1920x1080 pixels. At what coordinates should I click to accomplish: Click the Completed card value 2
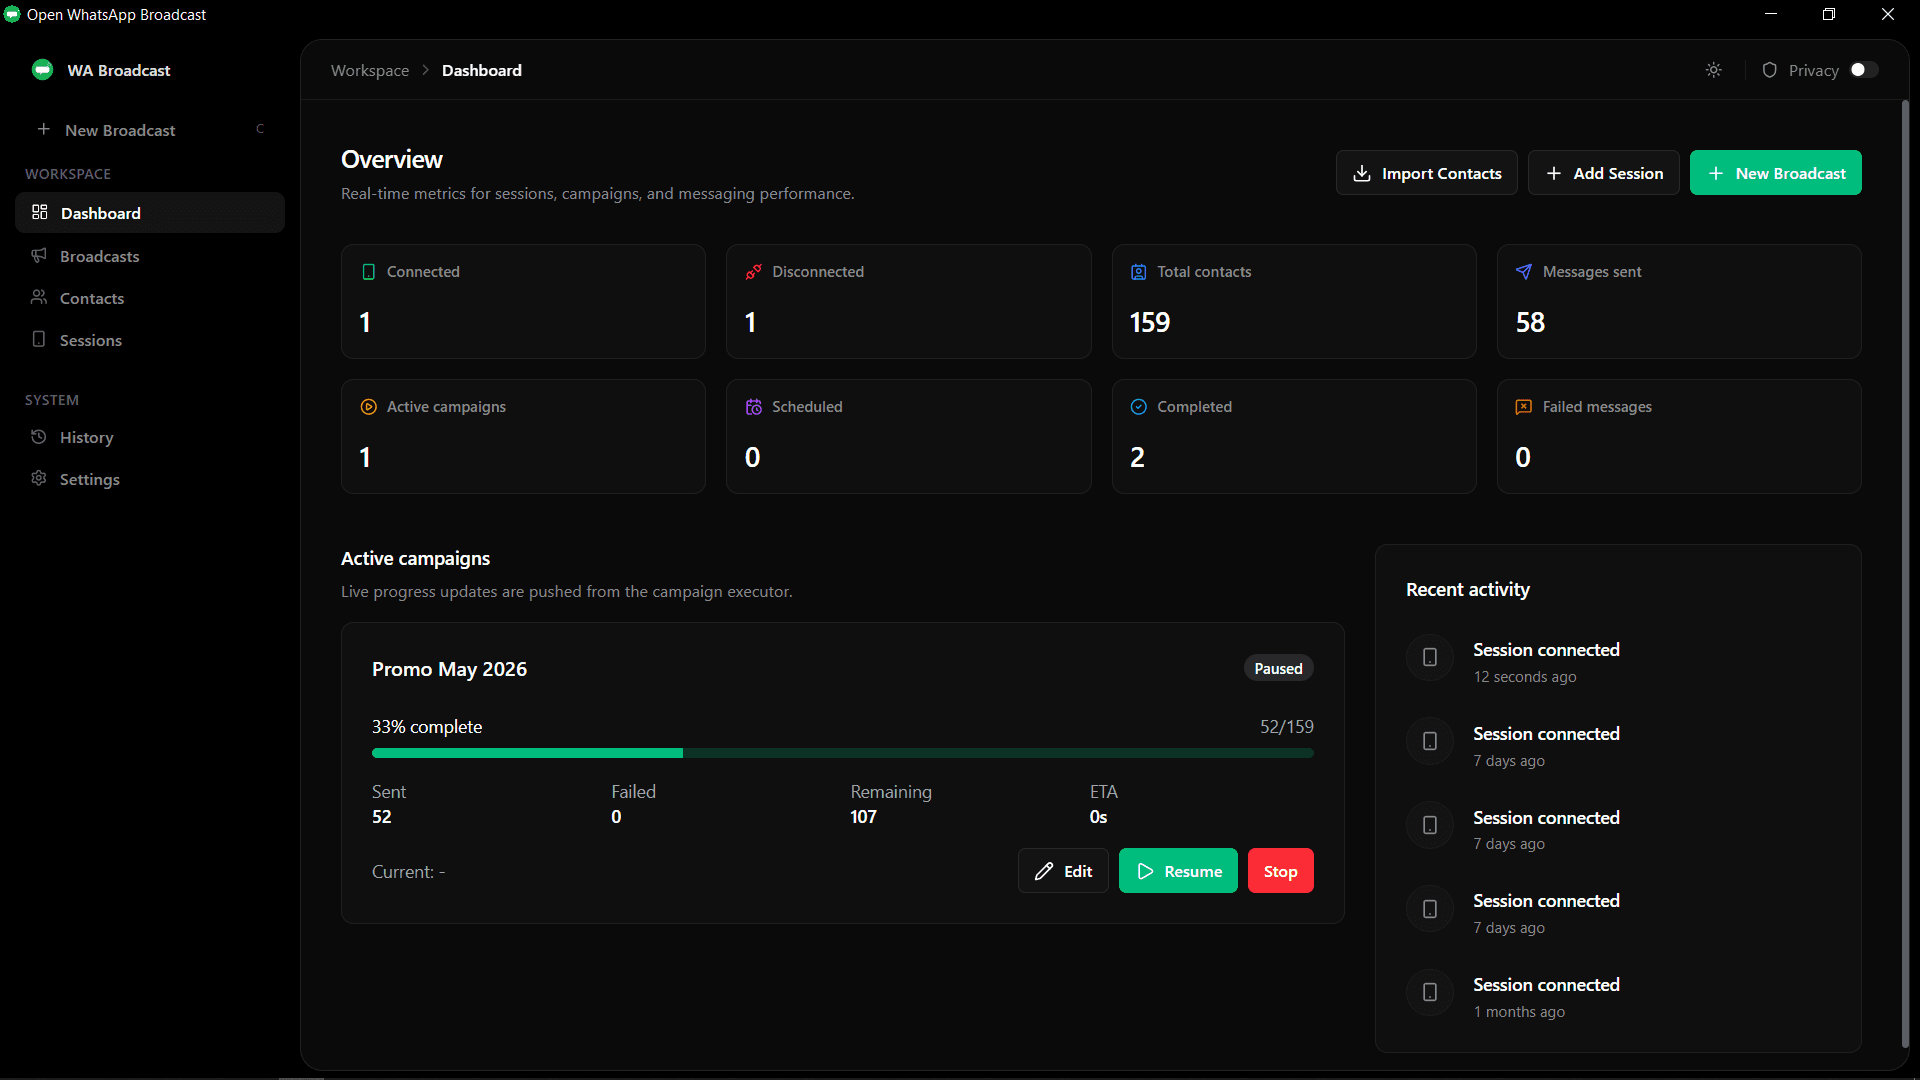click(1138, 457)
